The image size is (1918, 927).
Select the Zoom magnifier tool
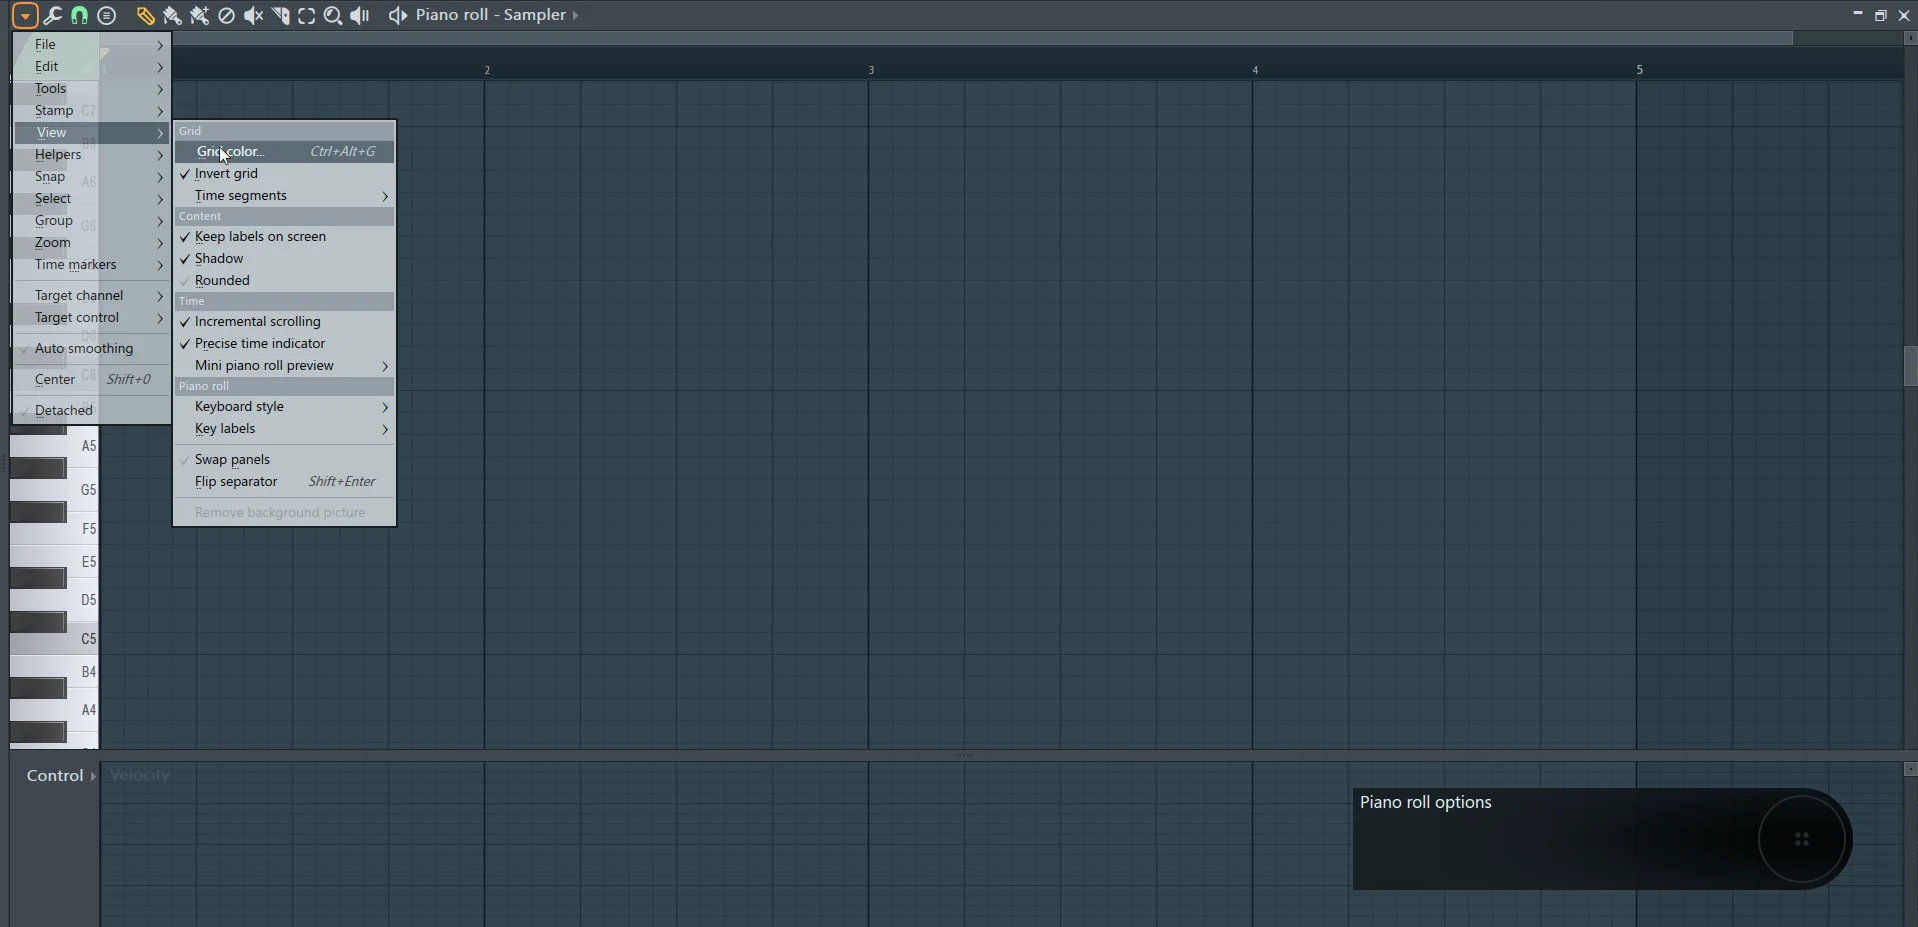pyautogui.click(x=333, y=15)
